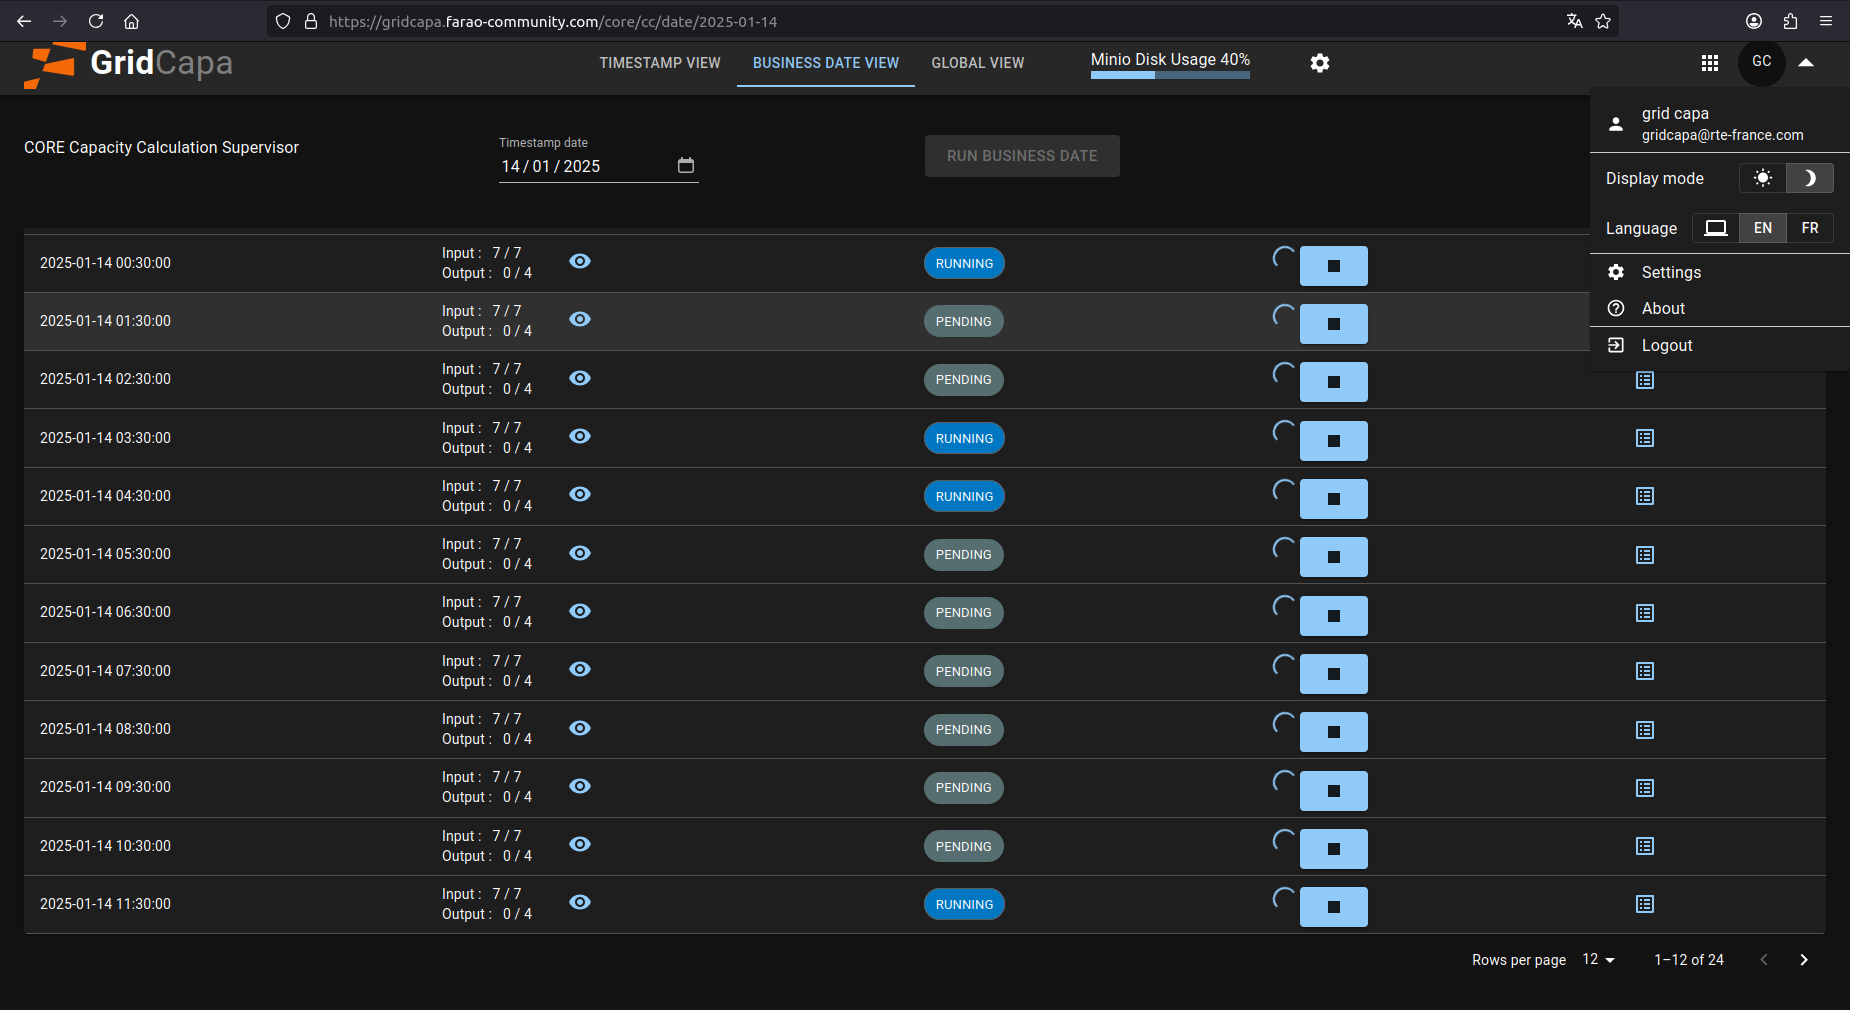Click the GC user avatar

click(1761, 62)
